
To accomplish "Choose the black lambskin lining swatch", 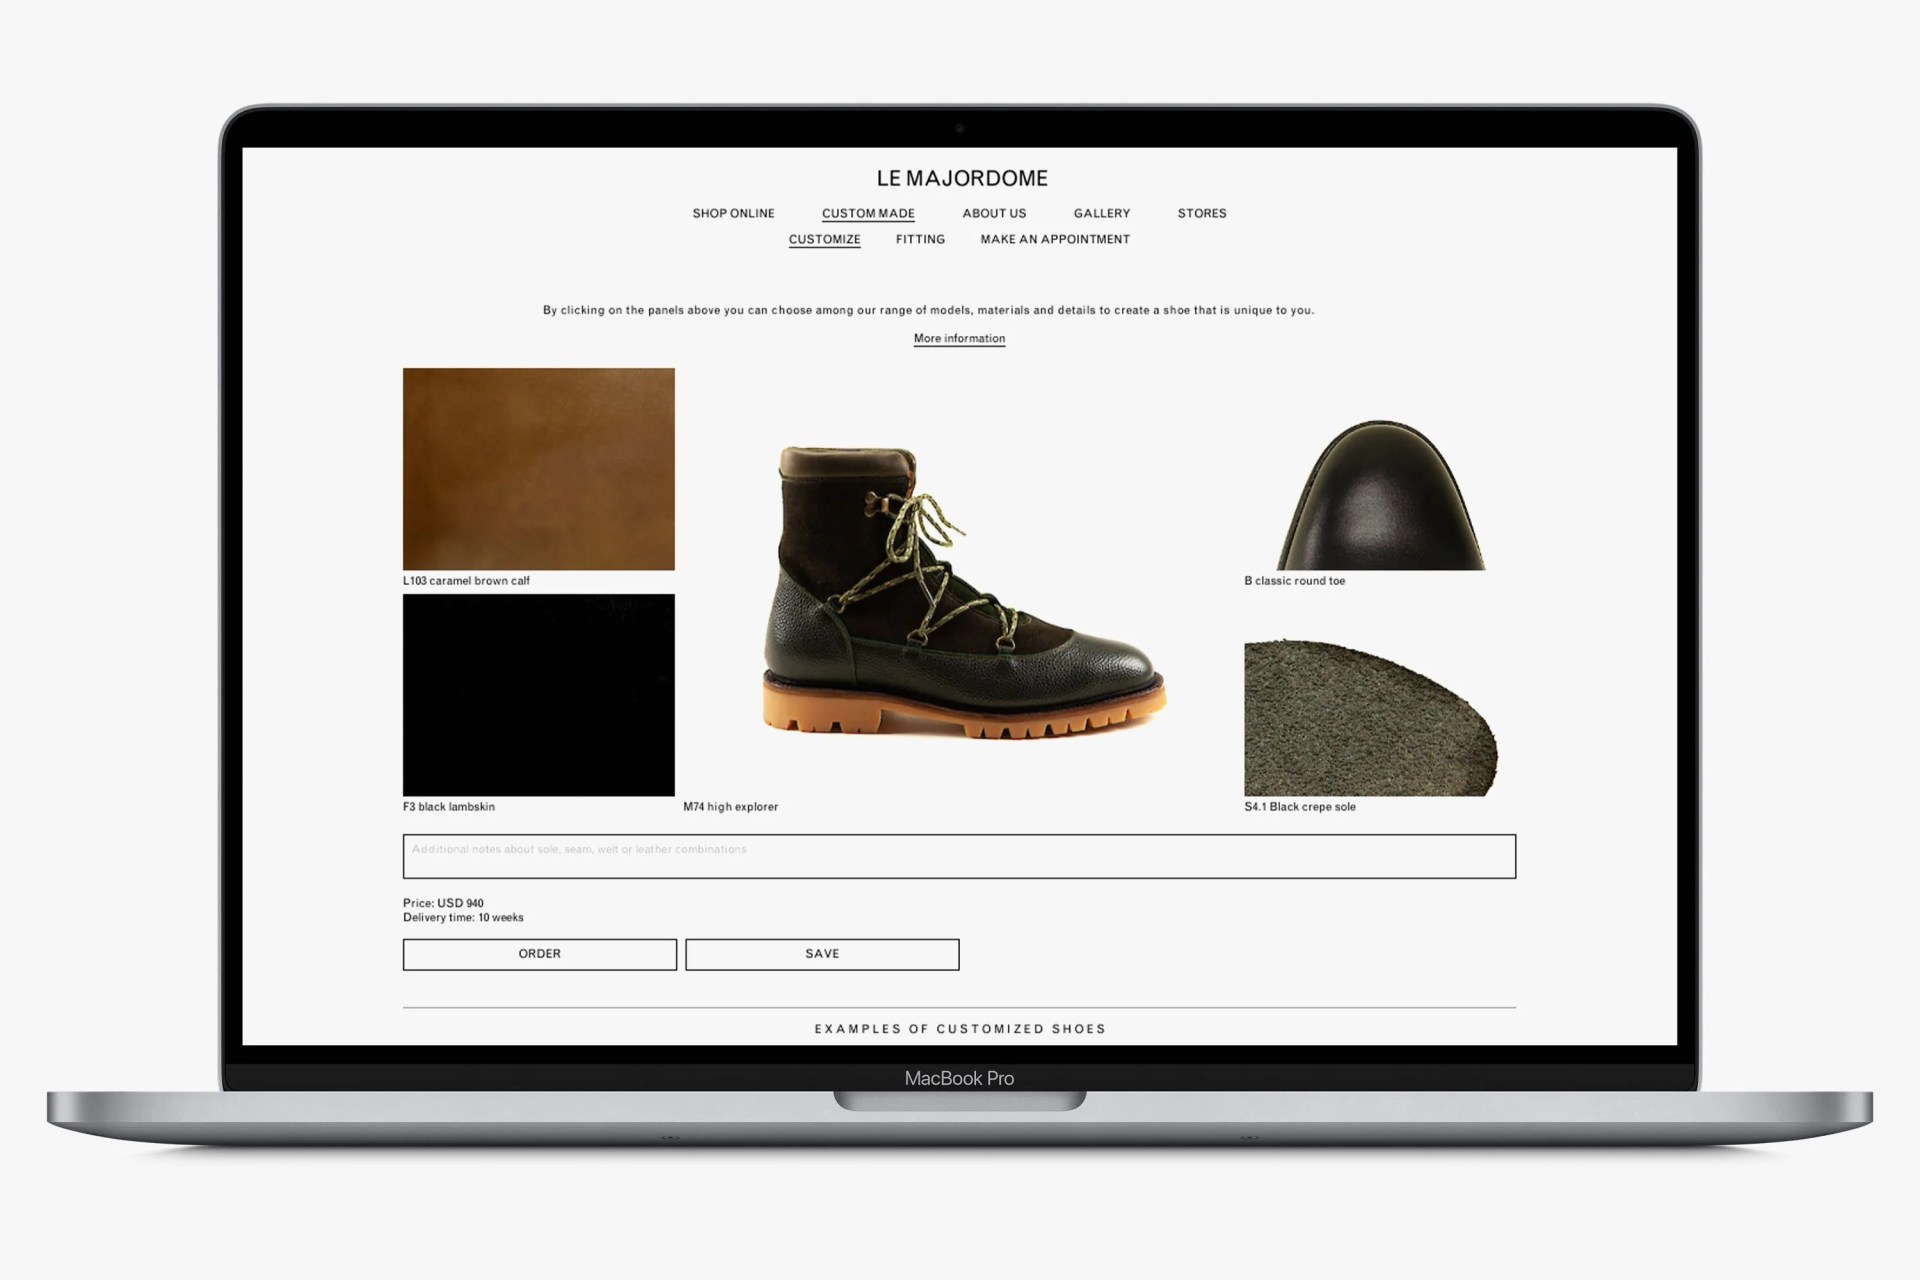I will coord(539,695).
